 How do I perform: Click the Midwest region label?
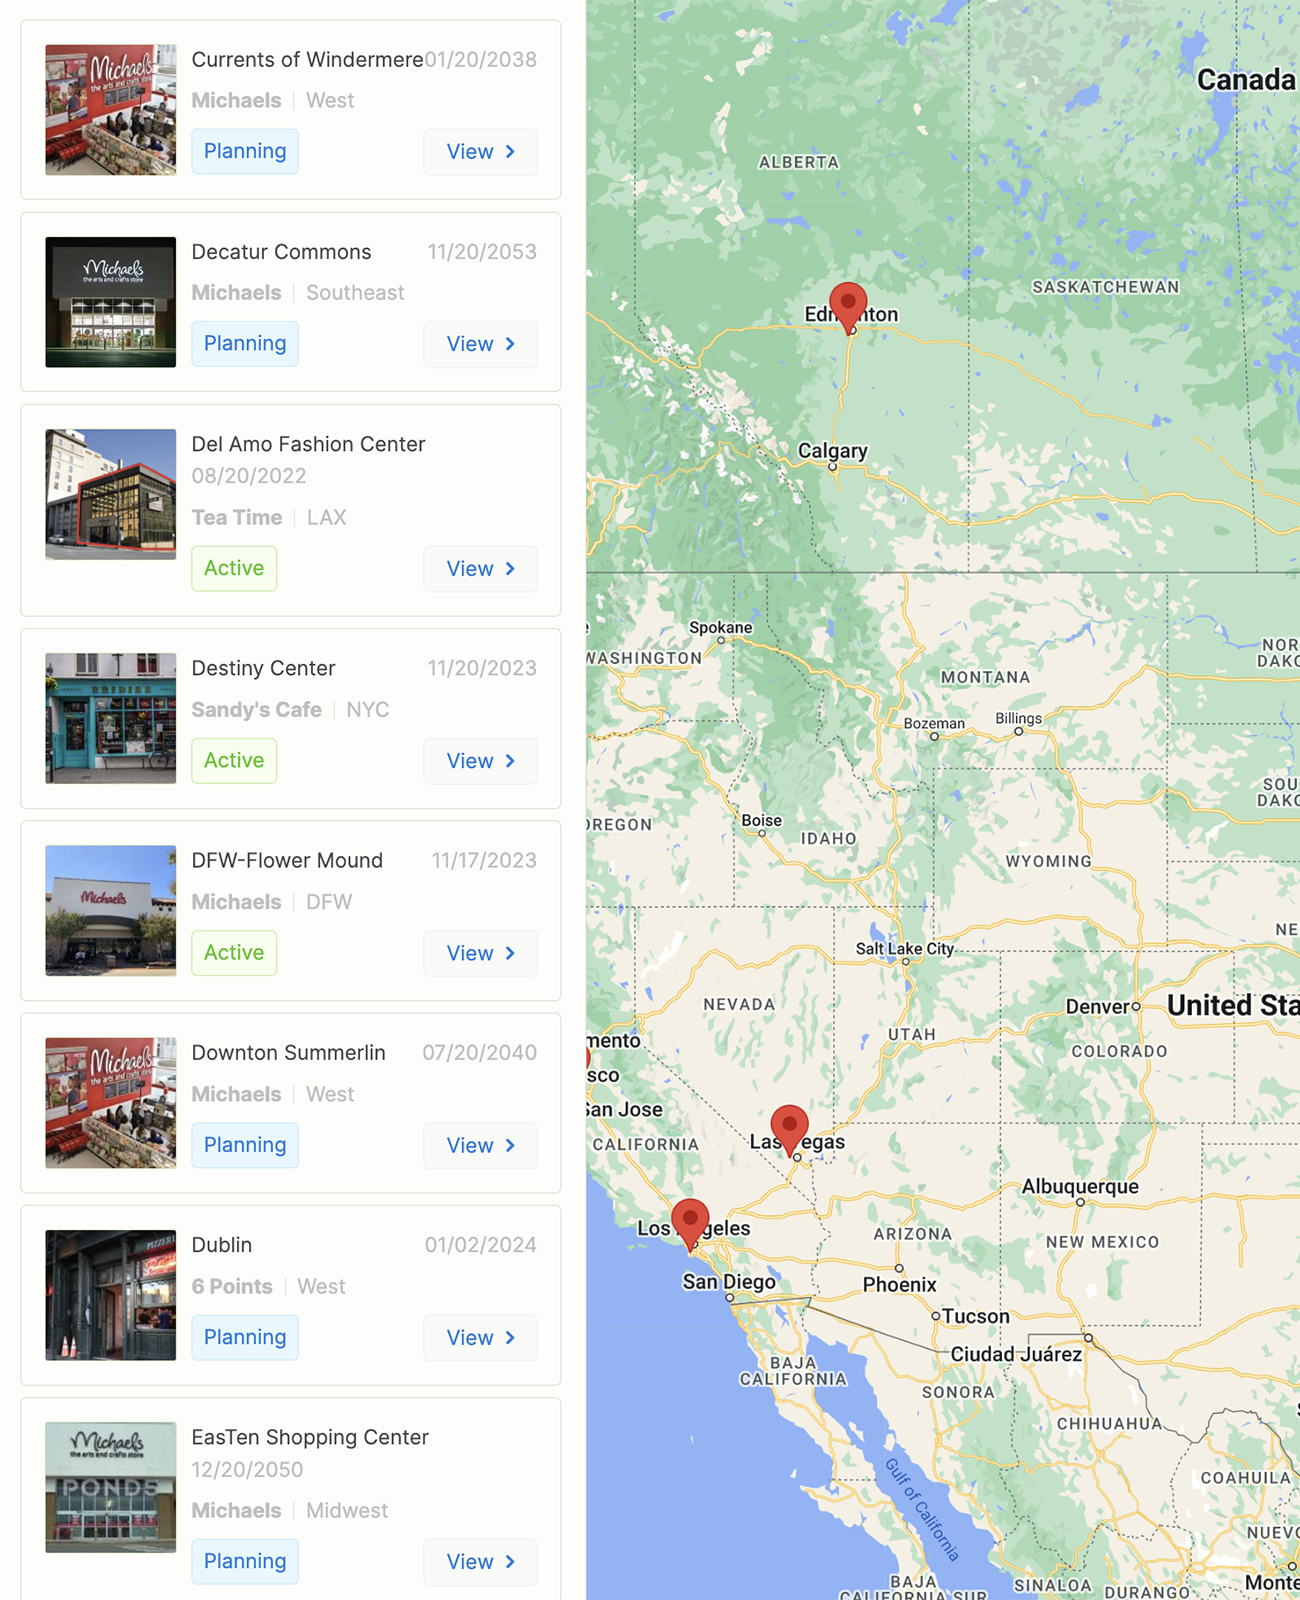(x=347, y=1511)
